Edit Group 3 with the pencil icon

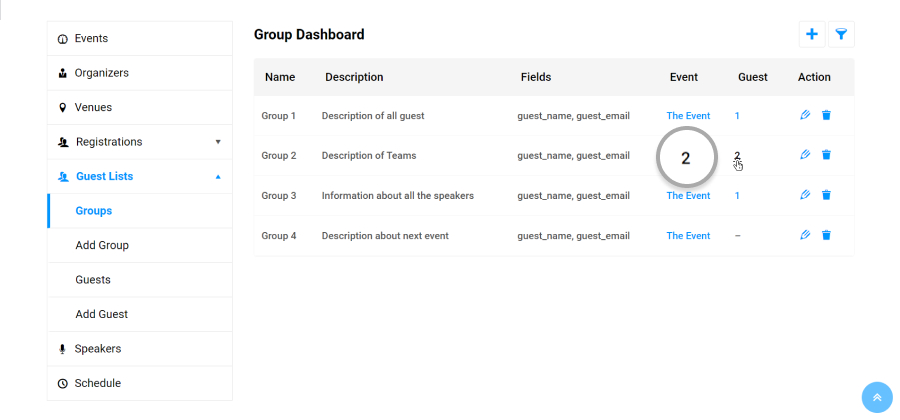805,195
